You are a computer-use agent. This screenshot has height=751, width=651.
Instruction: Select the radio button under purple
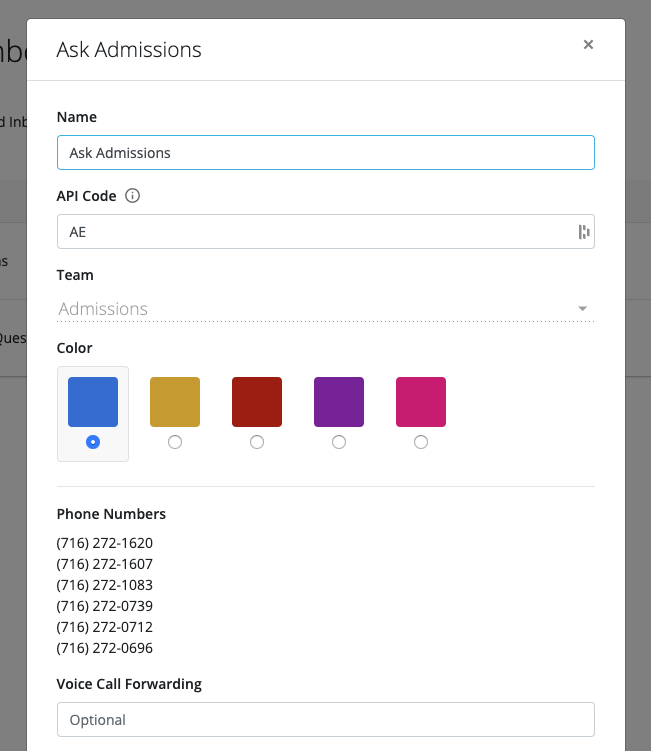tap(339, 442)
